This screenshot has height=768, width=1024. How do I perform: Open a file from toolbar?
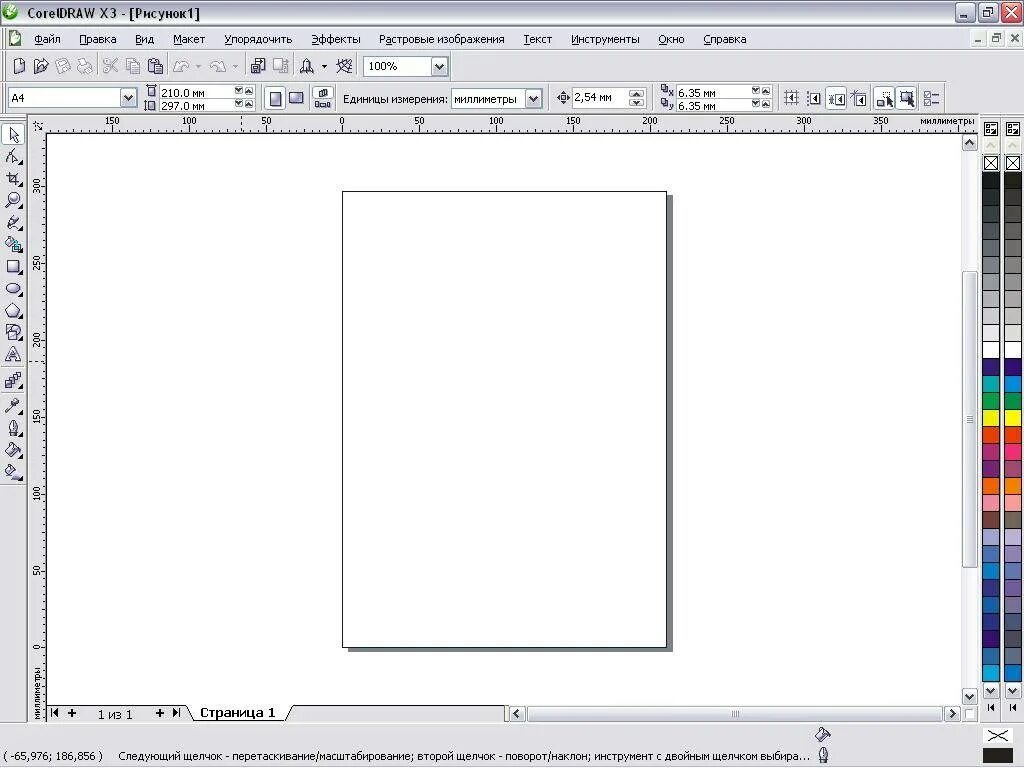coord(40,66)
